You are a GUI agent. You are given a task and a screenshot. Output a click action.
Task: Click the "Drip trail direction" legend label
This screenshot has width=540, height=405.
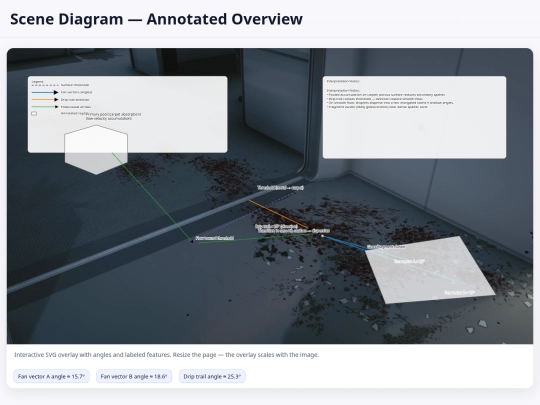tap(75, 100)
